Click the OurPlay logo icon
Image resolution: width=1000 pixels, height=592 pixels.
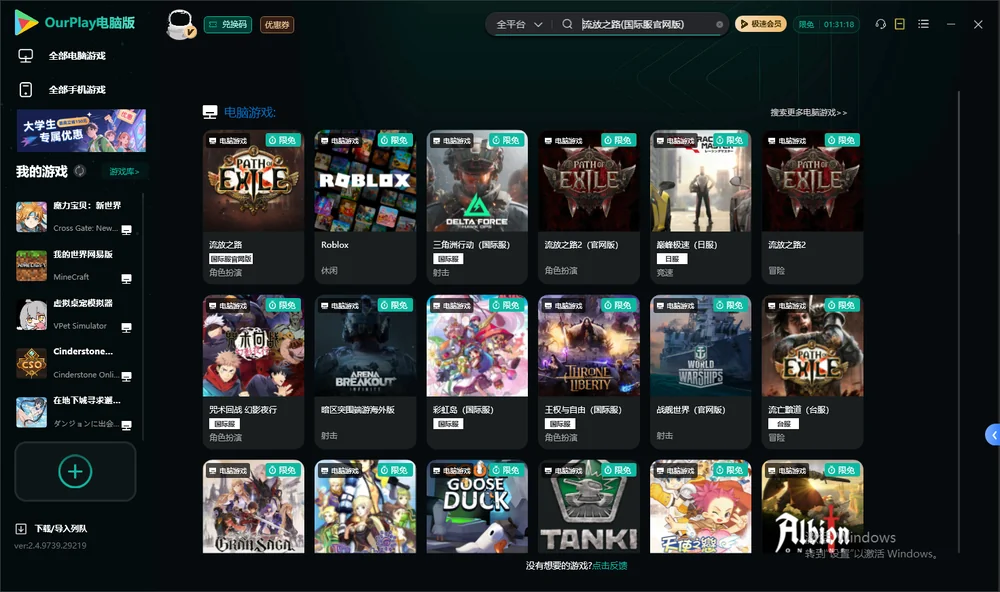tap(26, 22)
